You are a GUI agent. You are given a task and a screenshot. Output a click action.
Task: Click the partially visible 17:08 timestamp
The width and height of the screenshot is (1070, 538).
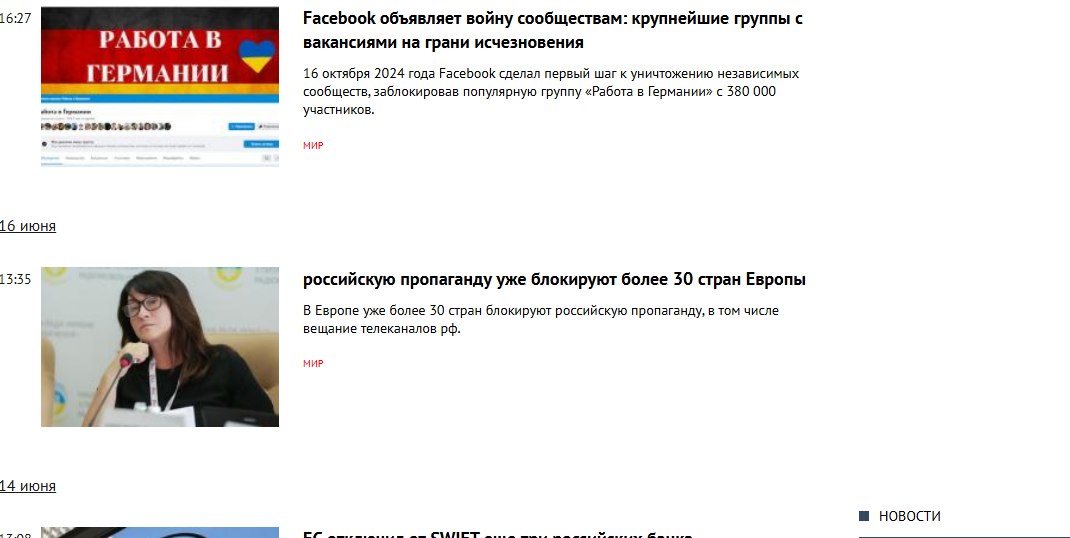(15, 535)
